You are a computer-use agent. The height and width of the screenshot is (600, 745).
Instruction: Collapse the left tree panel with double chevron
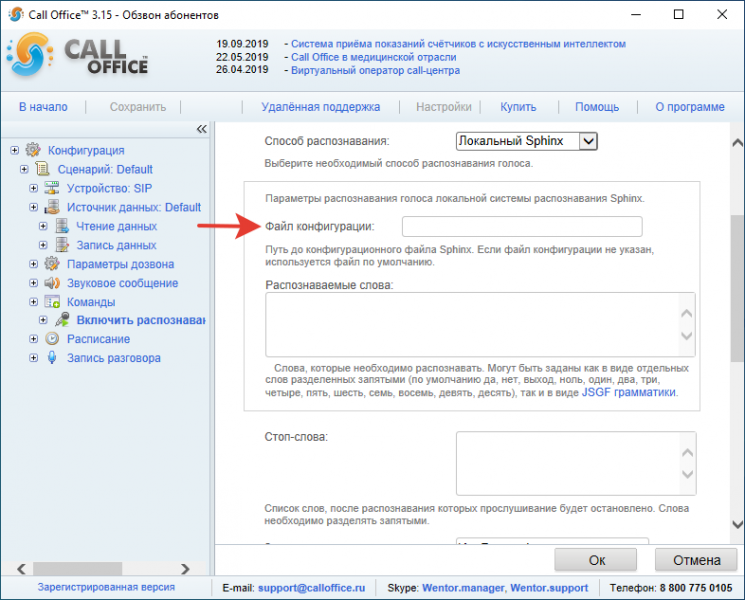point(202,129)
